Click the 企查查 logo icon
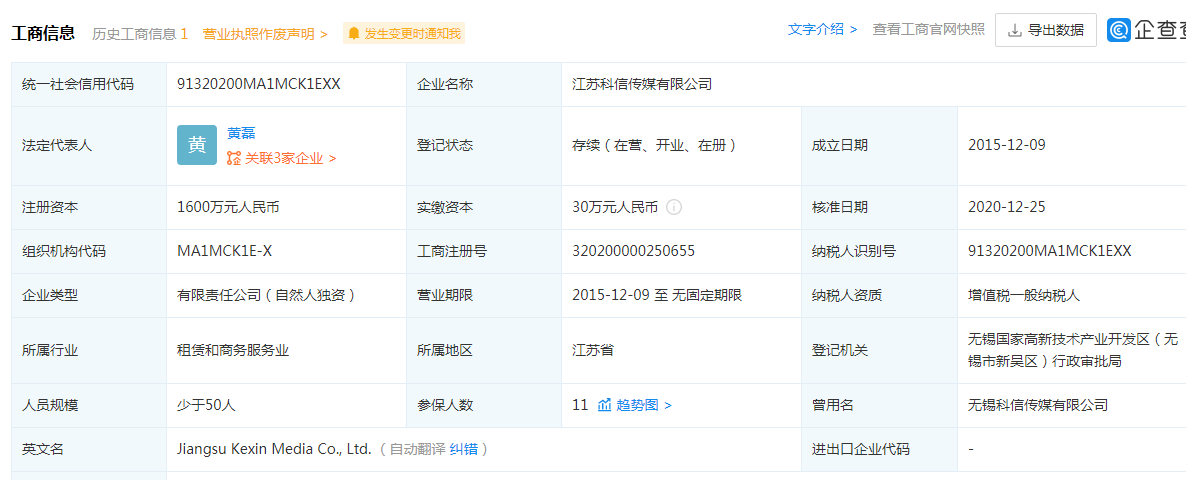Image resolution: width=1186 pixels, height=480 pixels. point(1119,30)
